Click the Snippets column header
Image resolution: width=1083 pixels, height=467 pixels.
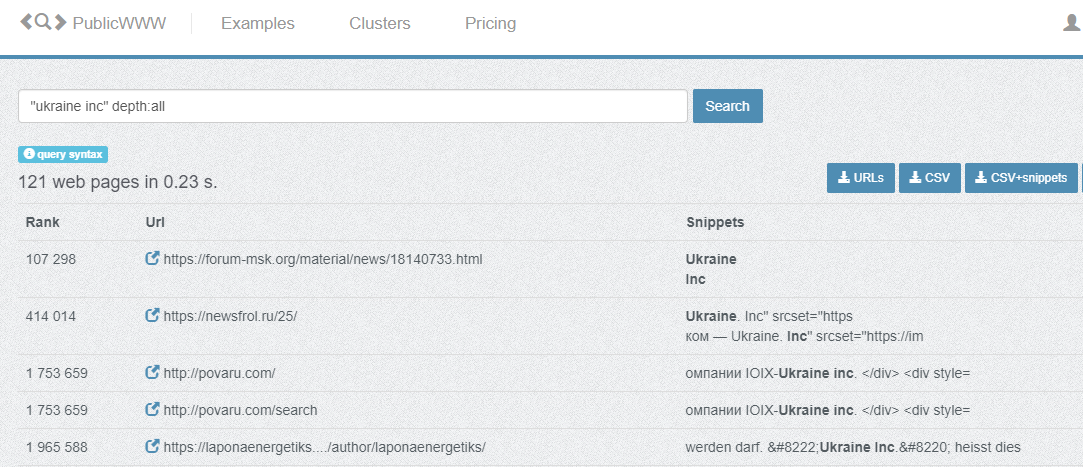(715, 222)
